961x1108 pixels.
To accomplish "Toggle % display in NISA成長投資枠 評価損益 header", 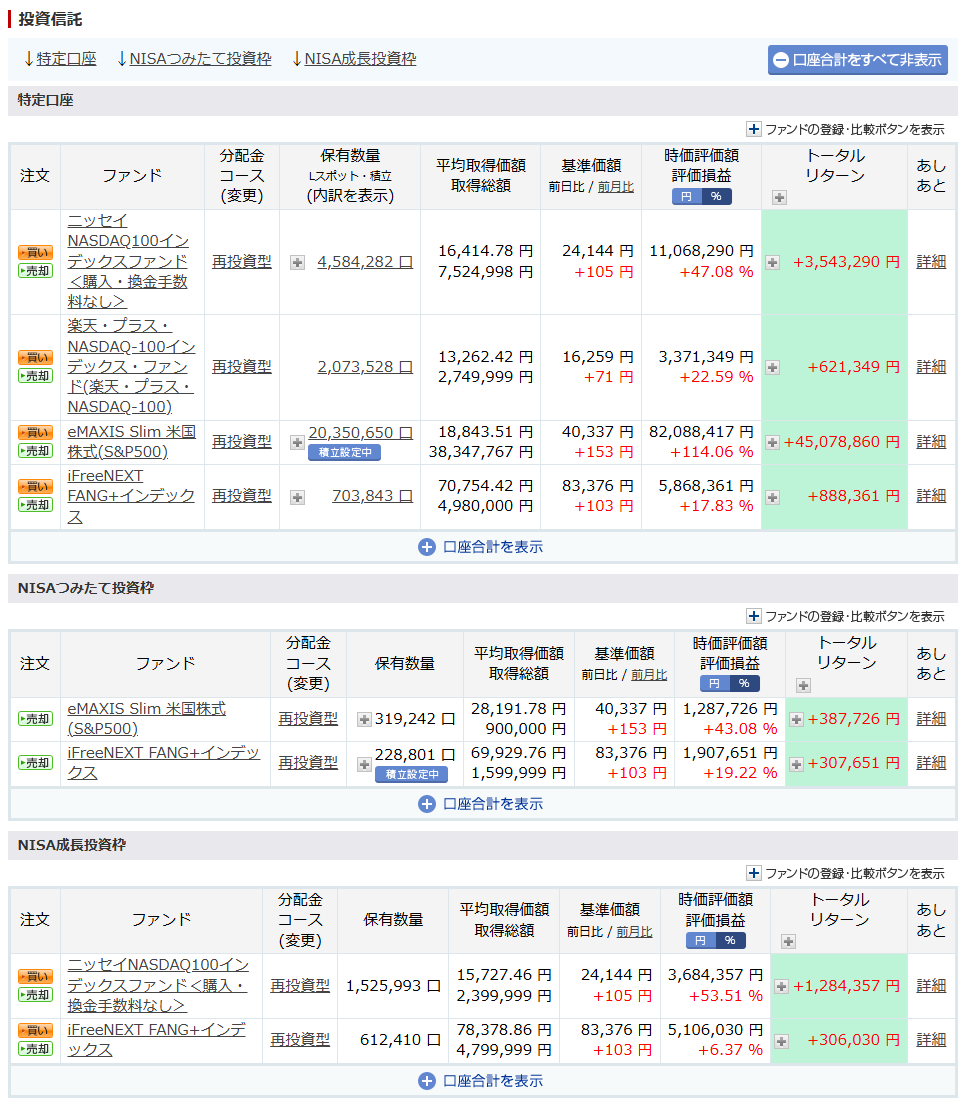I will (x=730, y=941).
